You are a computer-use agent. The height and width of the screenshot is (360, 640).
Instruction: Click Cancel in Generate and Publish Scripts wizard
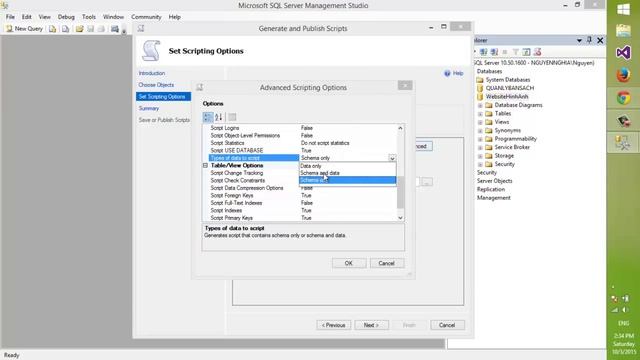tap(447, 325)
